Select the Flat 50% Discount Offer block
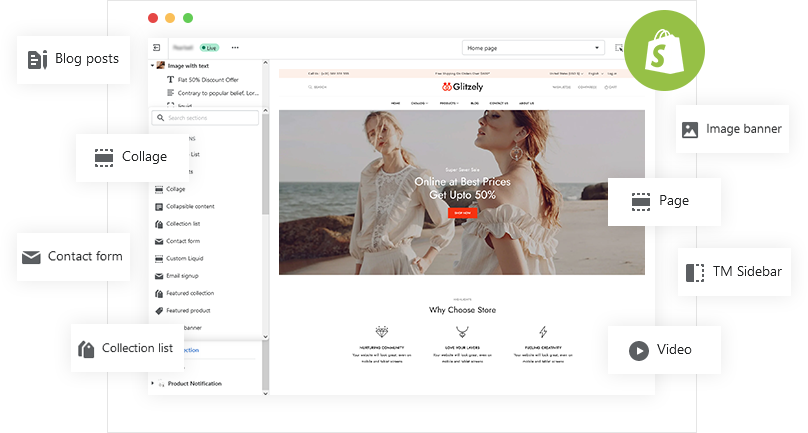808x433 pixels. click(x=202, y=79)
